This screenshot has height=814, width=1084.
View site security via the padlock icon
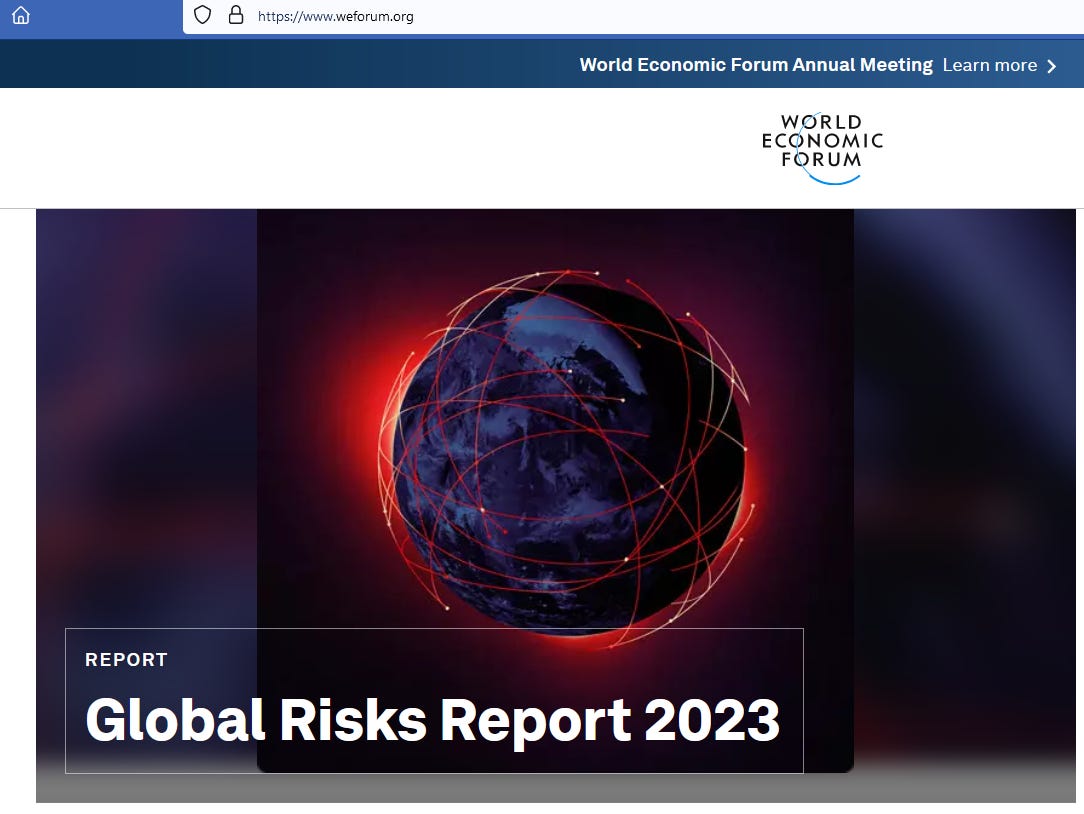236,15
